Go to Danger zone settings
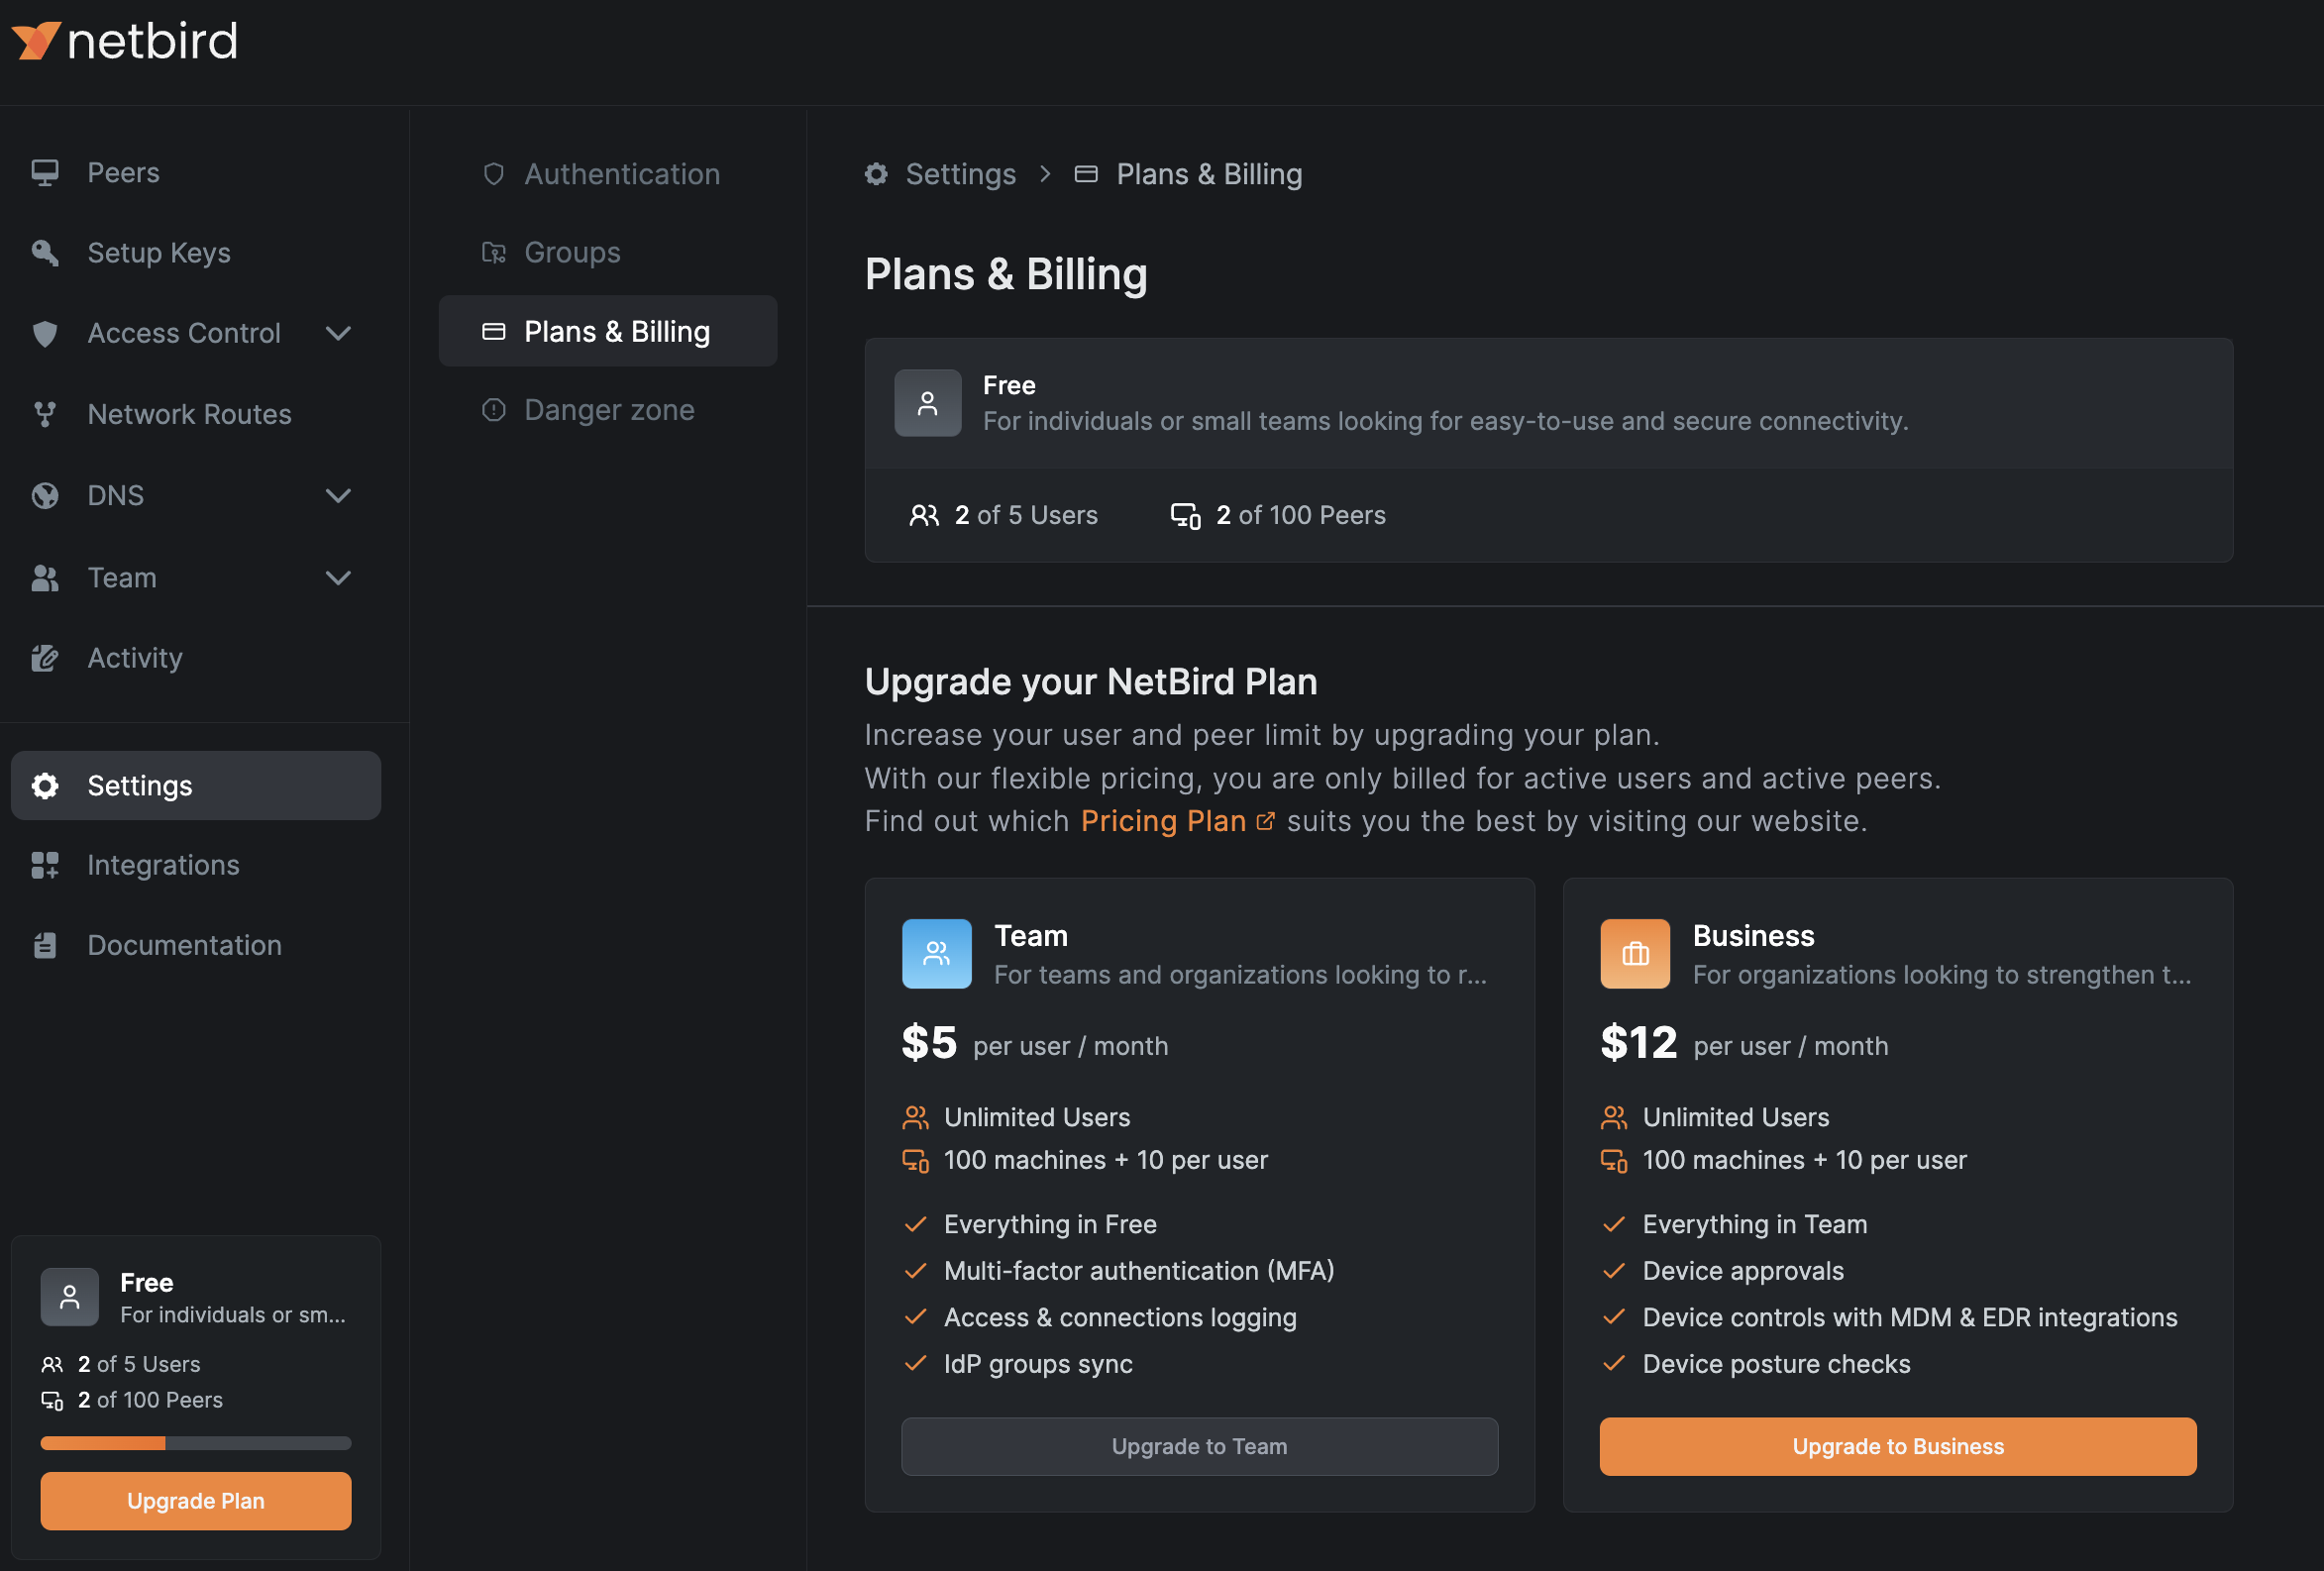This screenshot has width=2324, height=1571. pyautogui.click(x=608, y=410)
